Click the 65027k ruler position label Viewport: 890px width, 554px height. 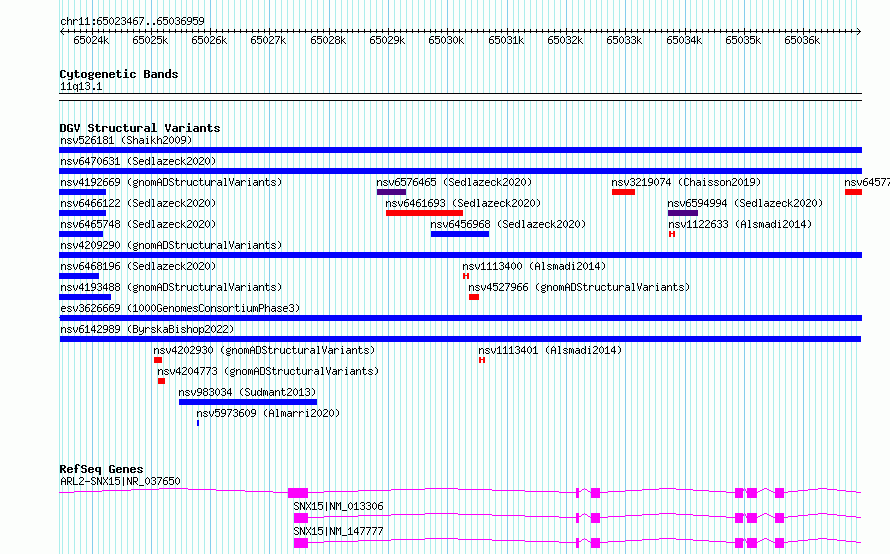coord(268,40)
